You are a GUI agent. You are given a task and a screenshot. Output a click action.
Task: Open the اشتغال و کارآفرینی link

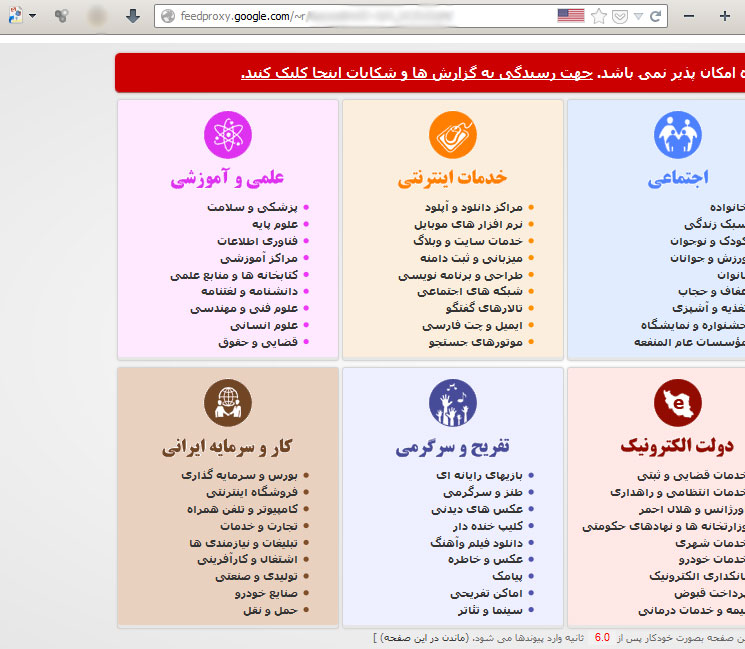point(248,559)
